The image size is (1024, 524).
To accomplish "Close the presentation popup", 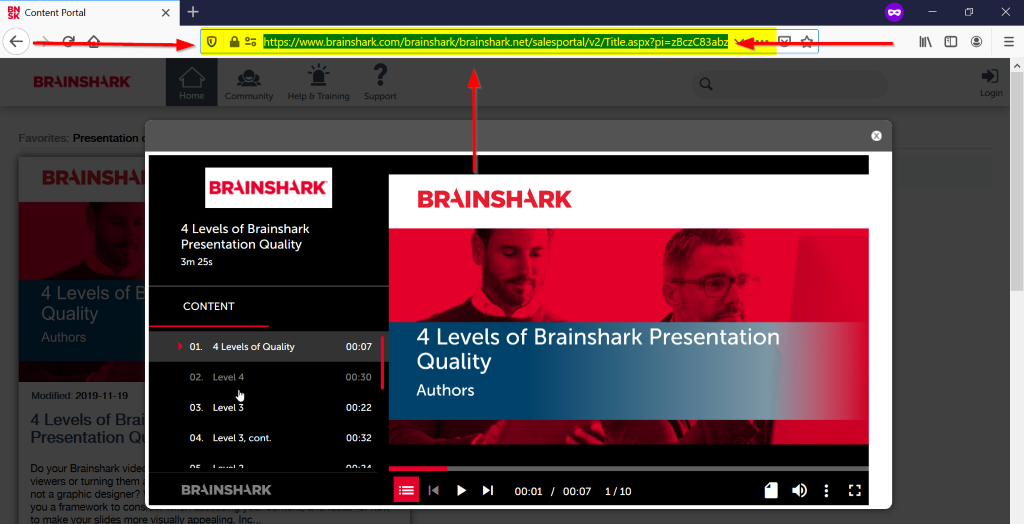I will tap(876, 136).
